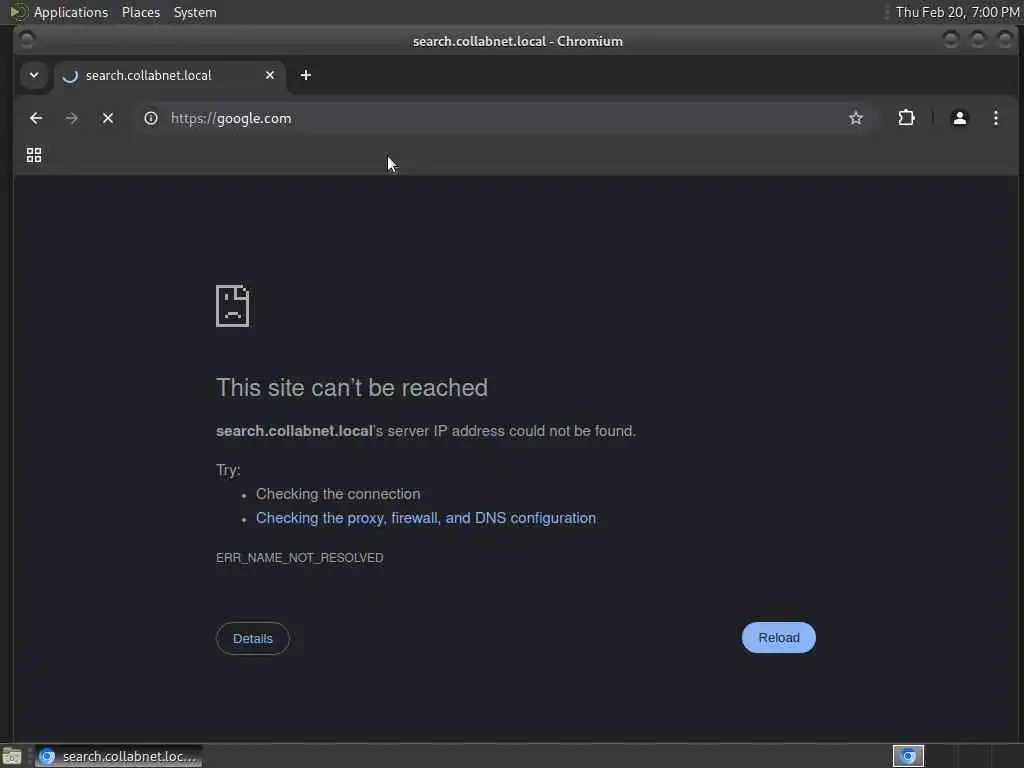Screen dimensions: 1024x768
Task: Go back to the previous page
Action: point(36,118)
